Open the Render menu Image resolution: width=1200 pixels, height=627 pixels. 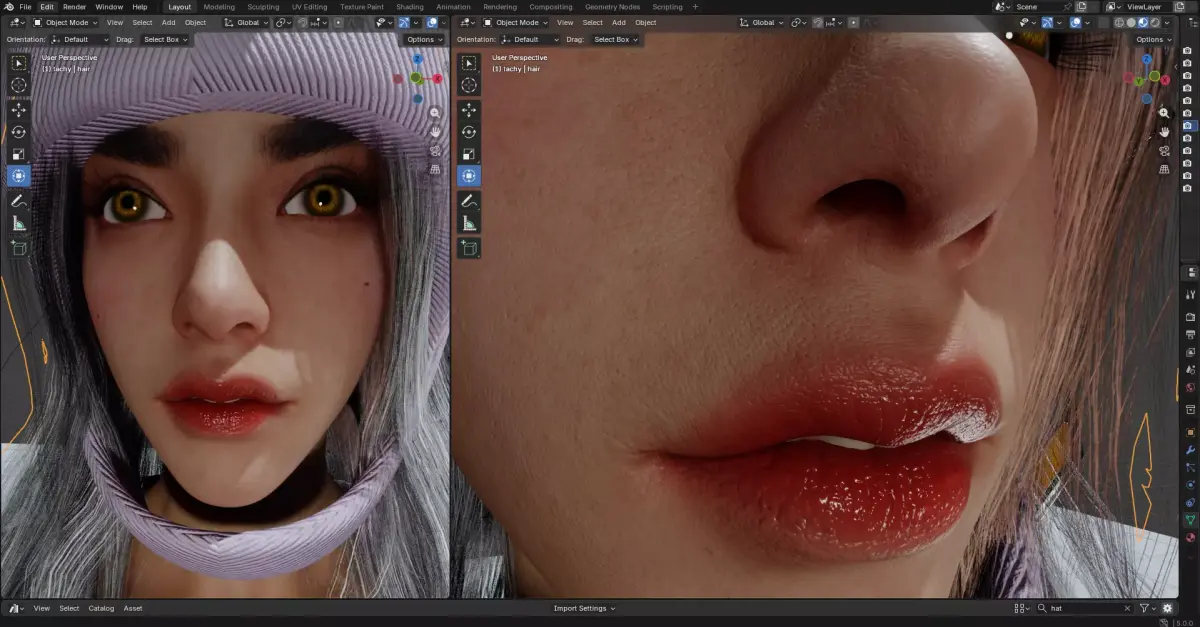pos(74,6)
